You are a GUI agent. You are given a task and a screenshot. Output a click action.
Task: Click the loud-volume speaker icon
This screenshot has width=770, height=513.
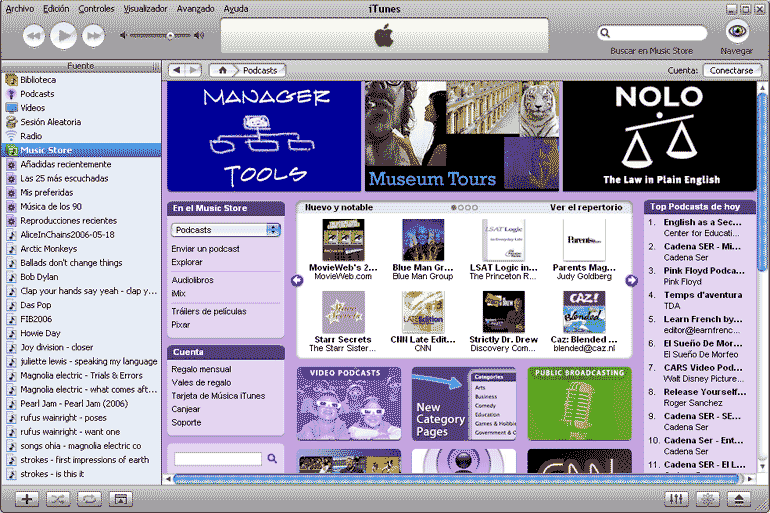click(x=199, y=35)
